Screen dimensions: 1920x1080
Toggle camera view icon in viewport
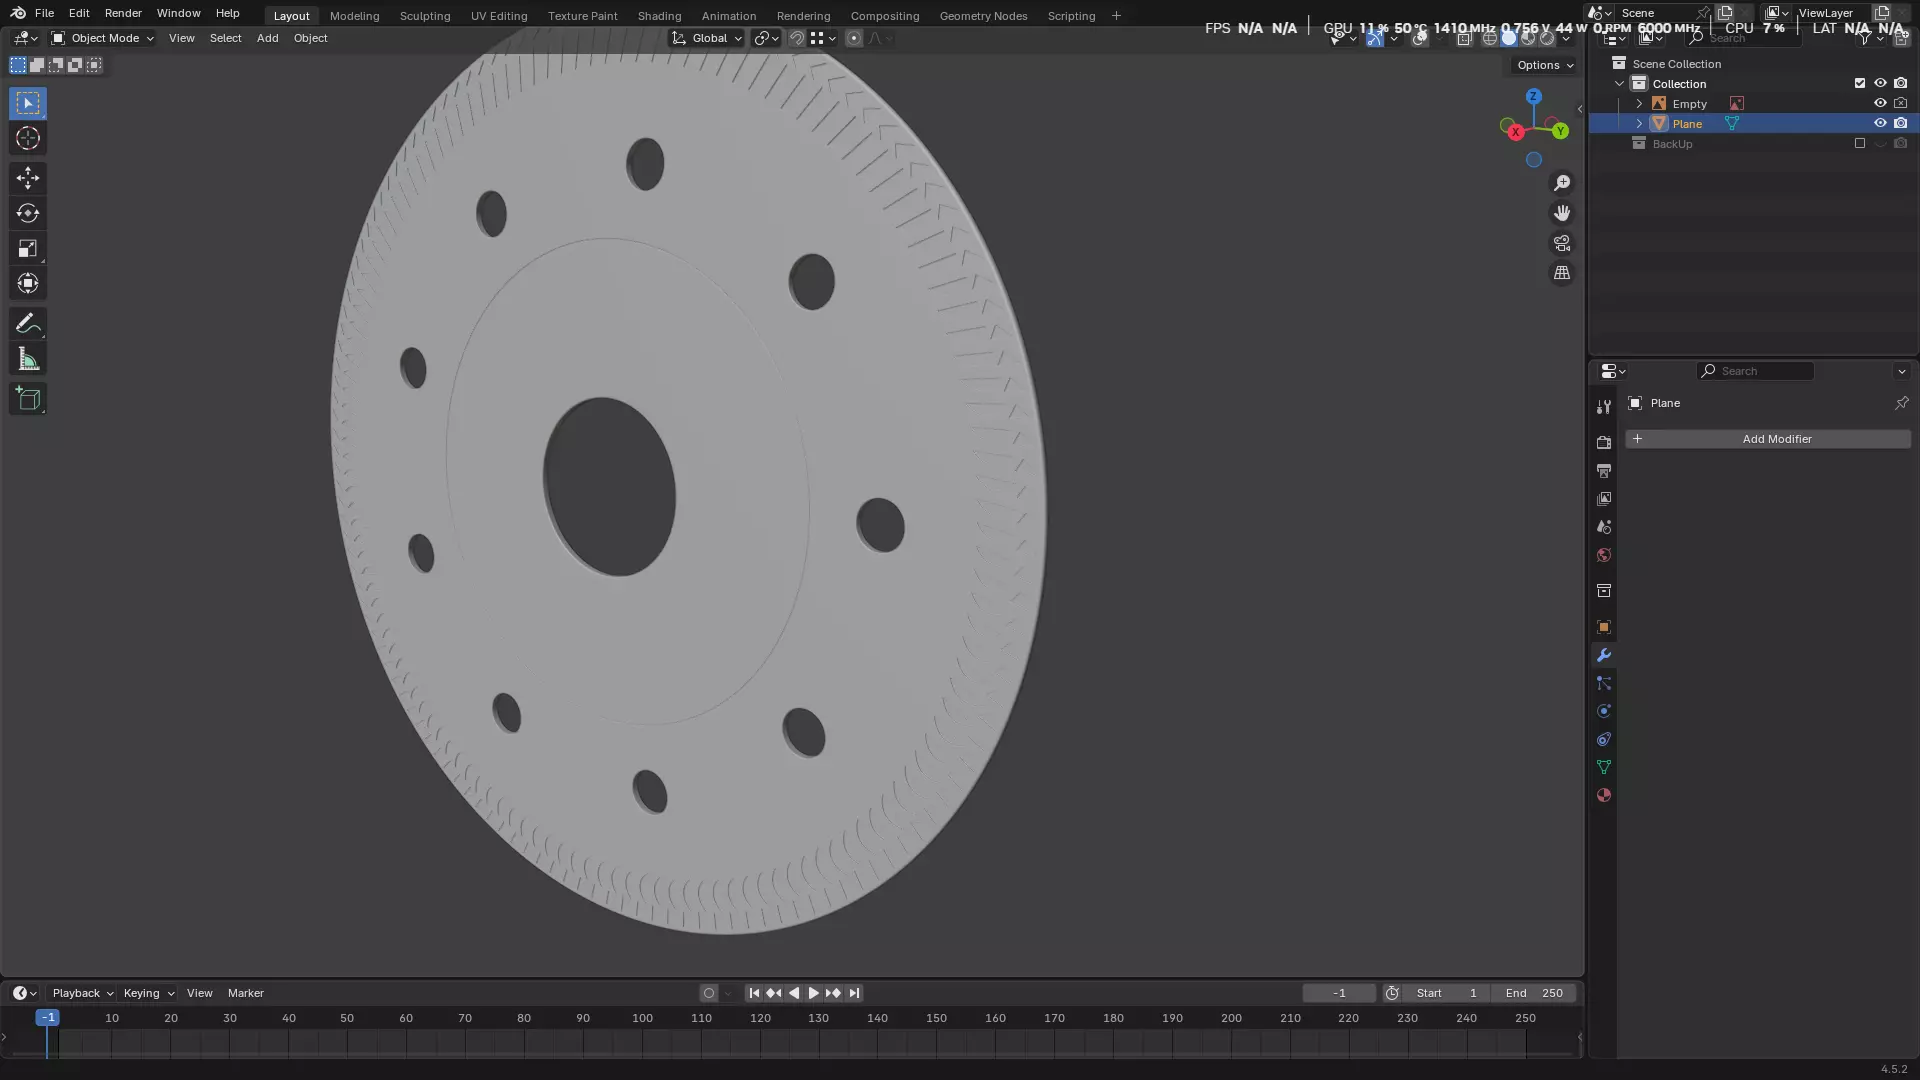[1562, 243]
